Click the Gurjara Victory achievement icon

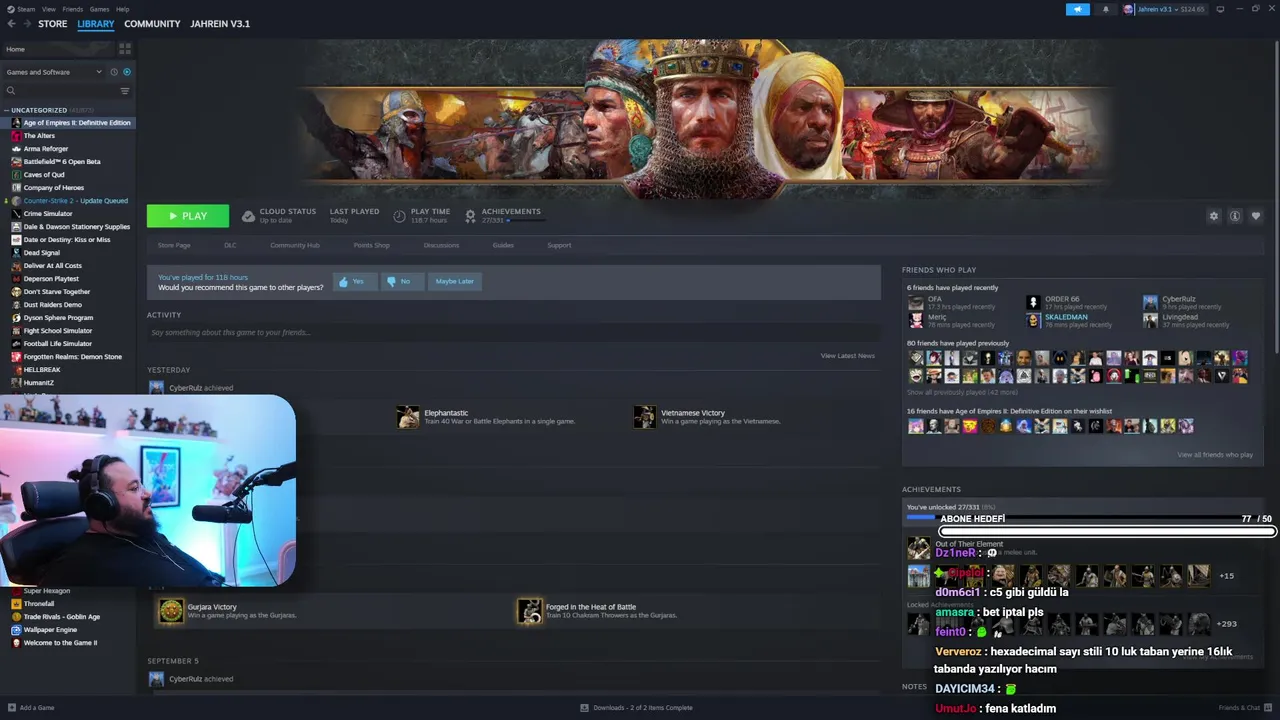coord(172,611)
